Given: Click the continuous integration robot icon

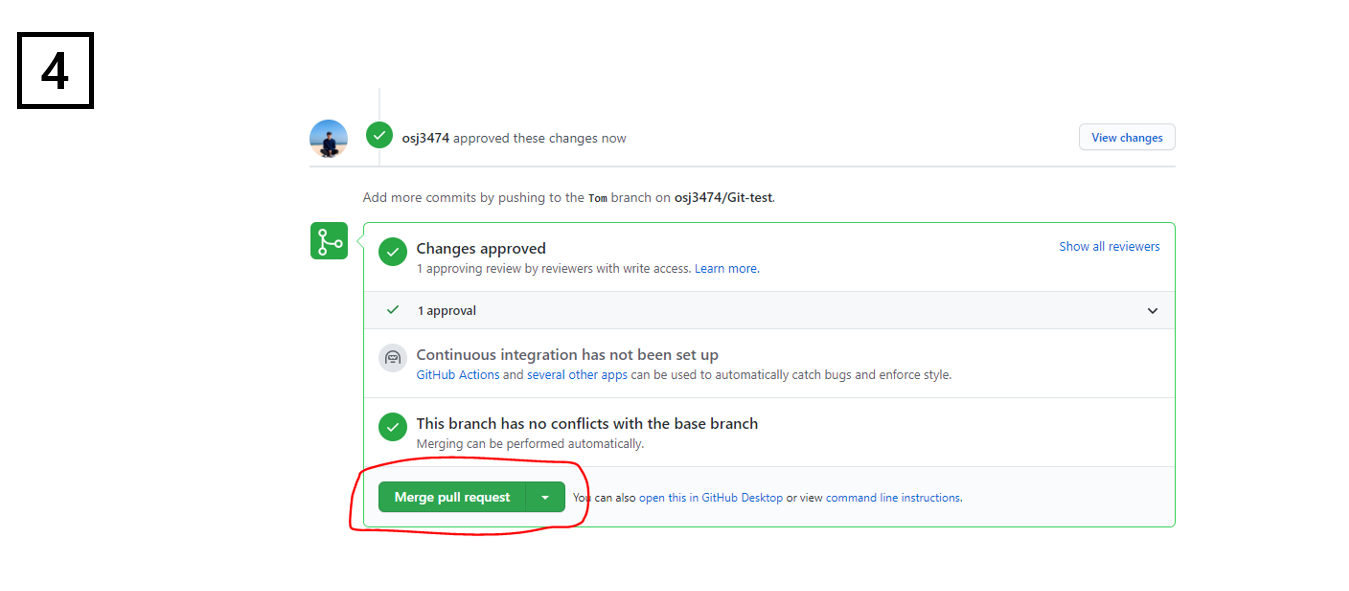Looking at the screenshot, I should 393,357.
